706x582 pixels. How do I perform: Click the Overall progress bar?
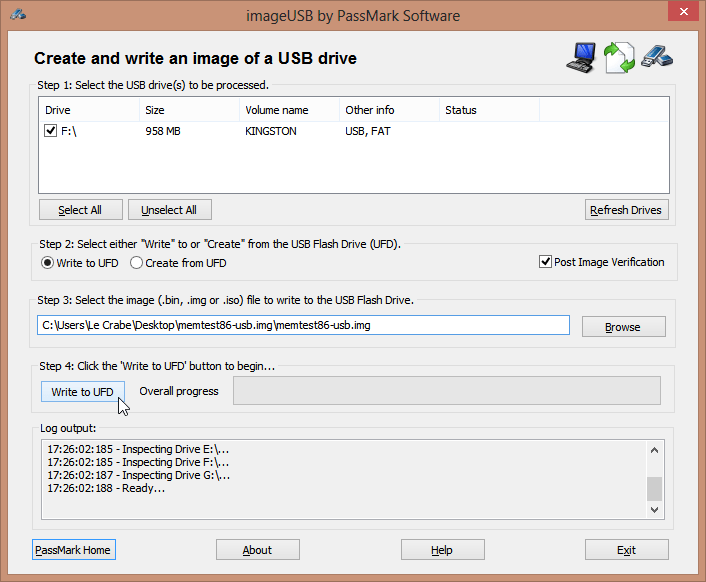(x=447, y=391)
